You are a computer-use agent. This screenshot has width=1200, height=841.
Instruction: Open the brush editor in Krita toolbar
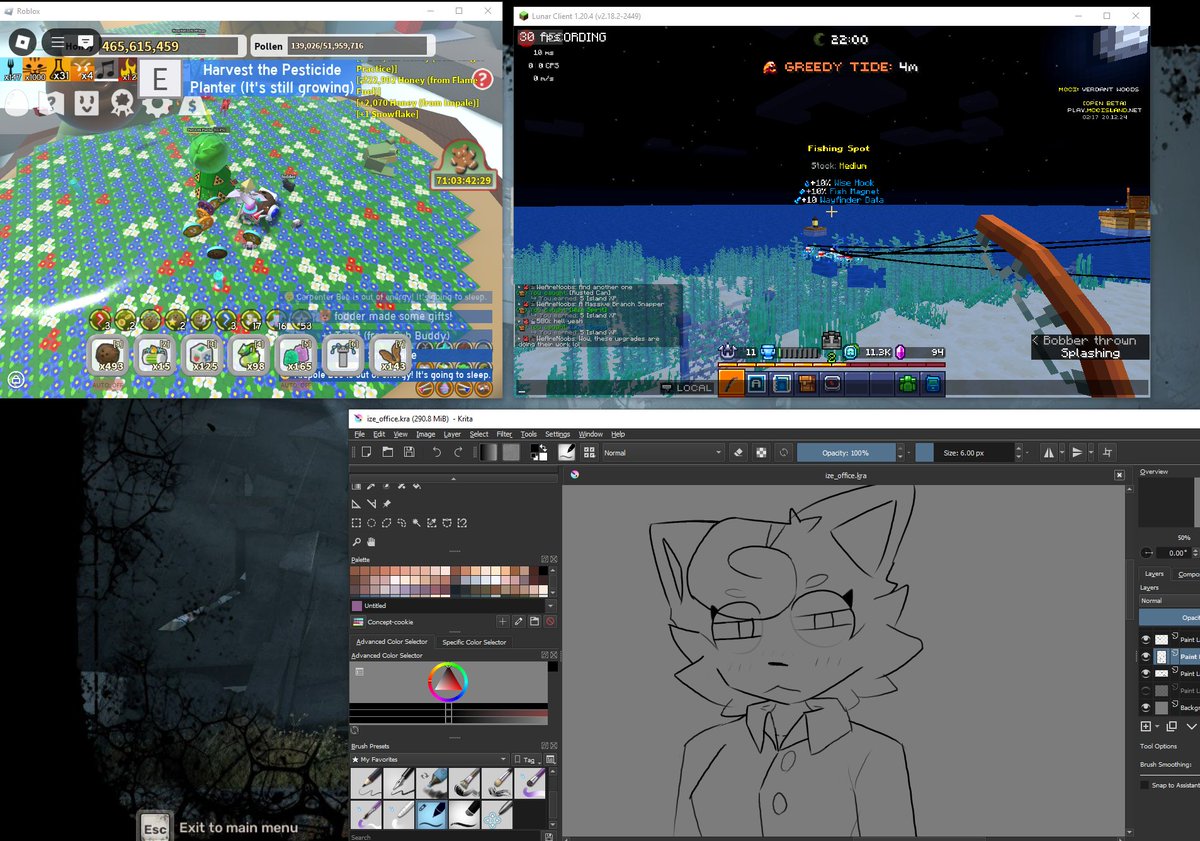coord(565,452)
